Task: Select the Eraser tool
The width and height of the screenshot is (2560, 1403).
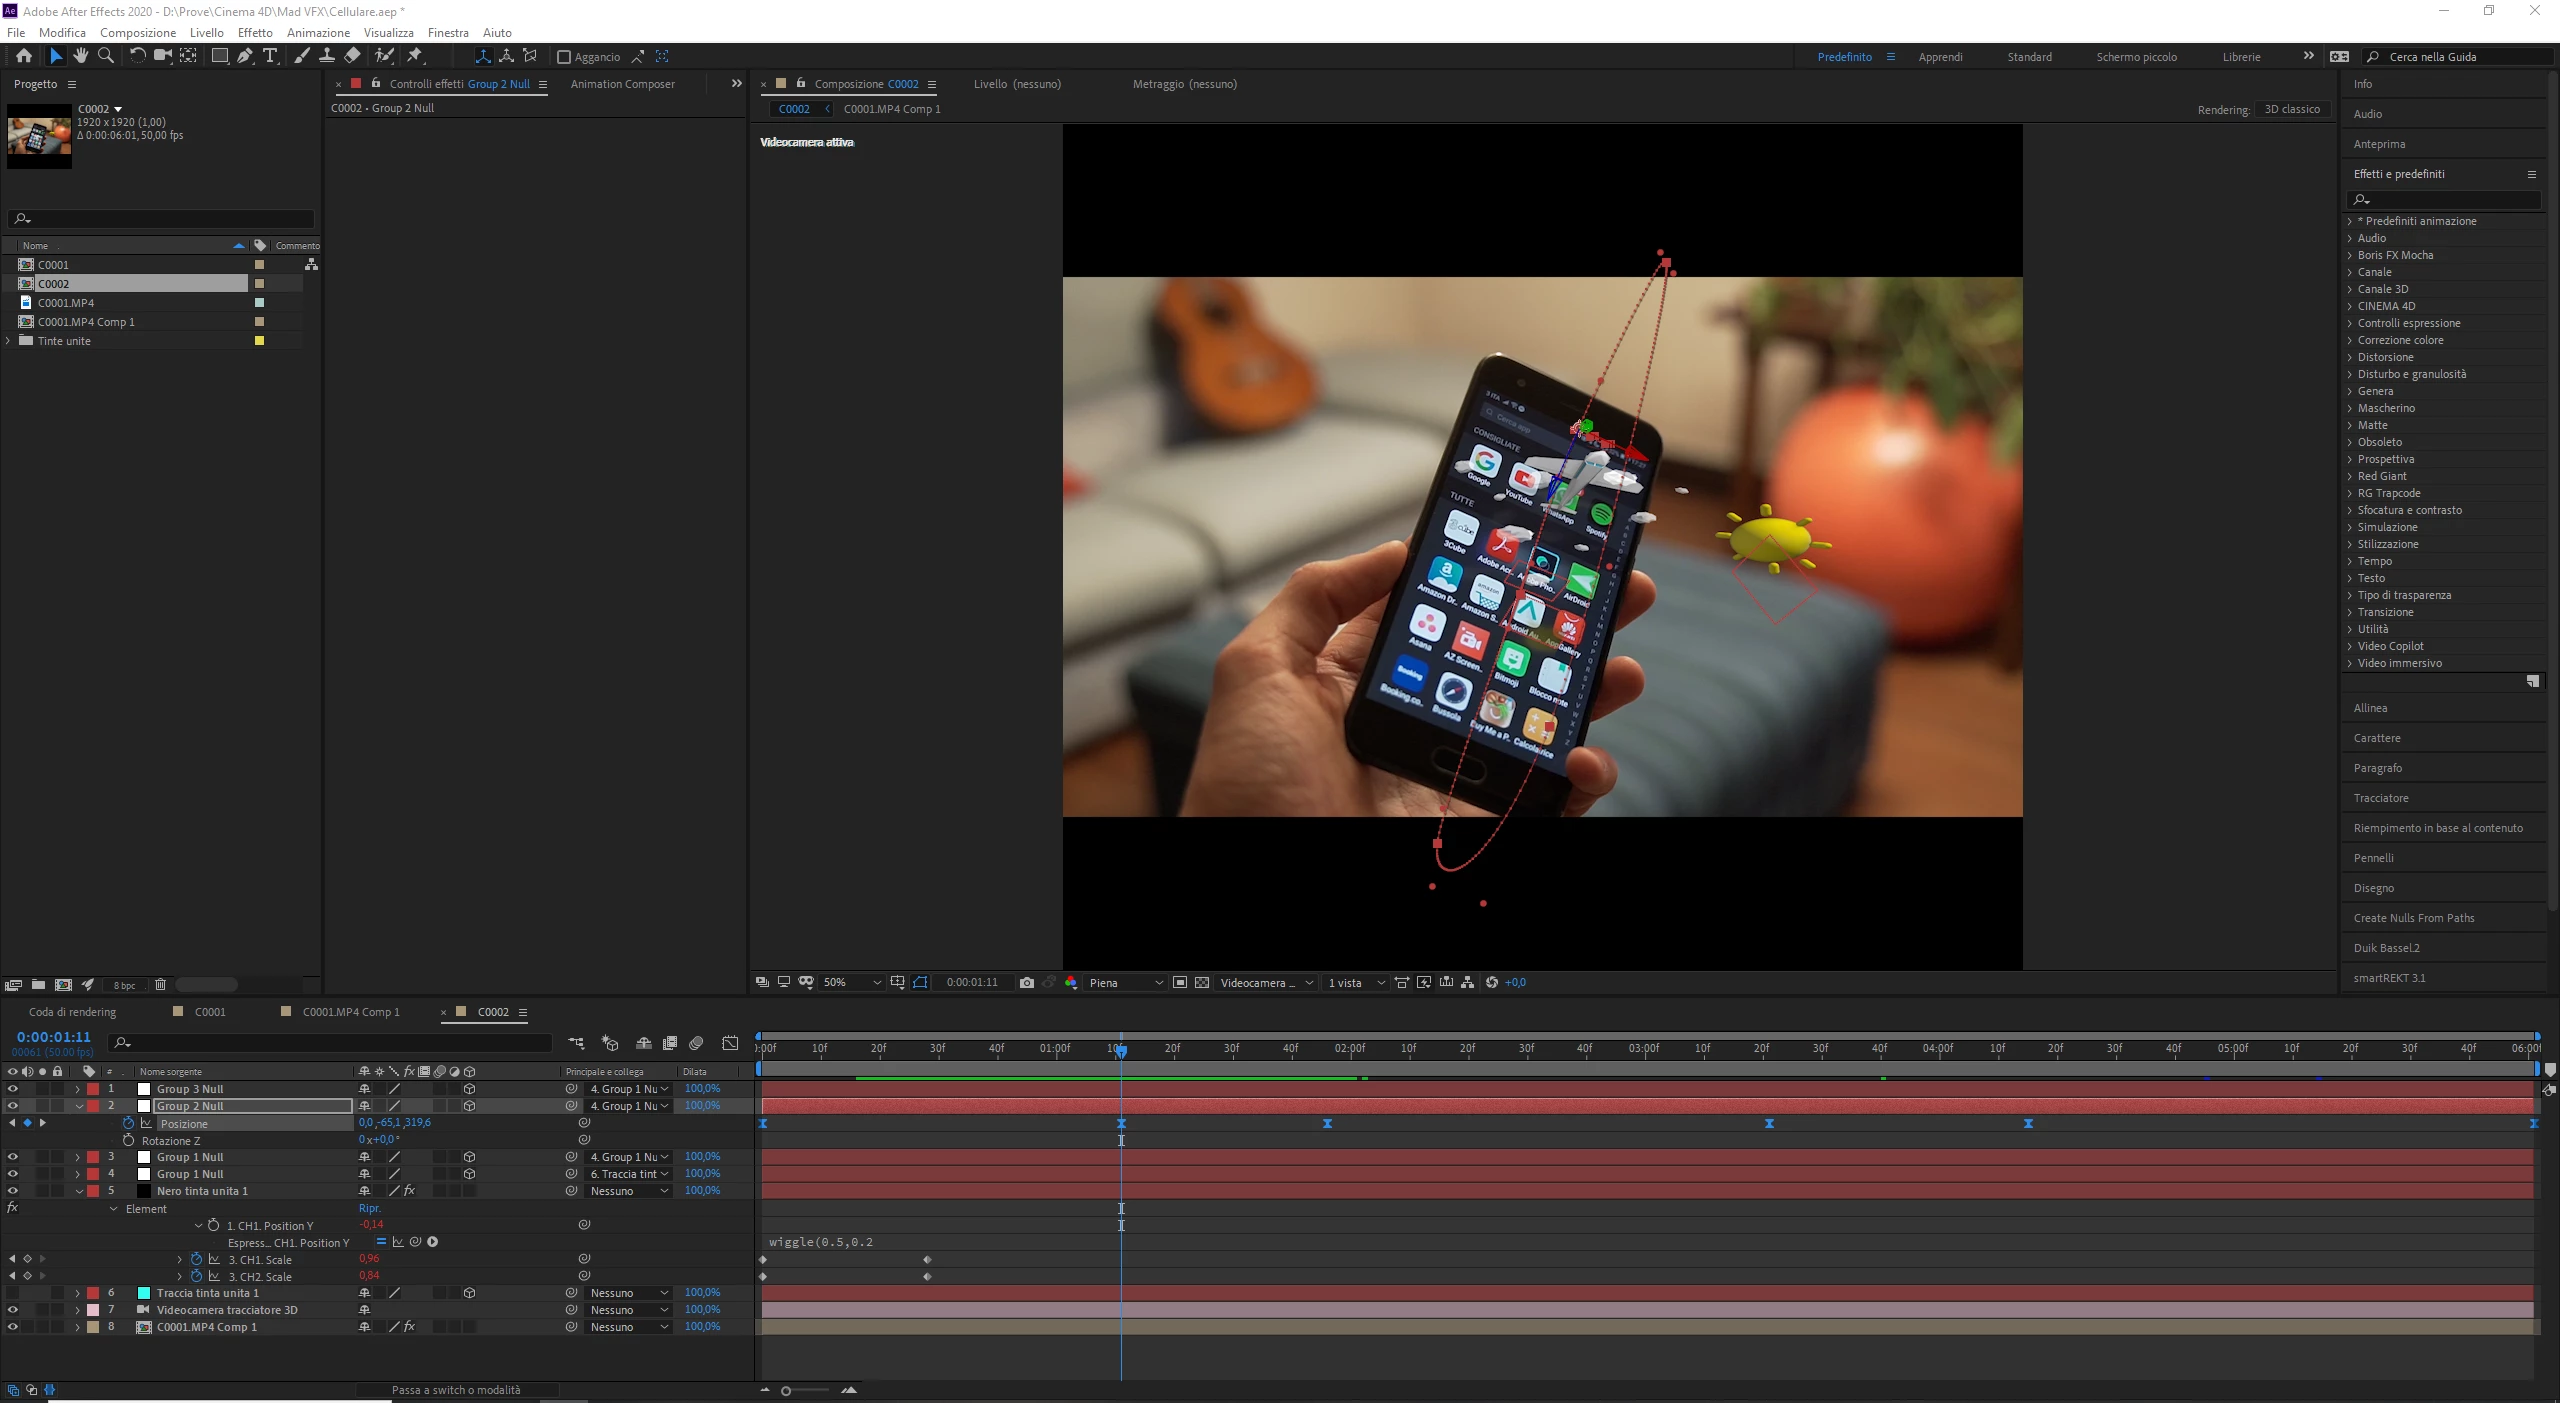Action: [352, 56]
